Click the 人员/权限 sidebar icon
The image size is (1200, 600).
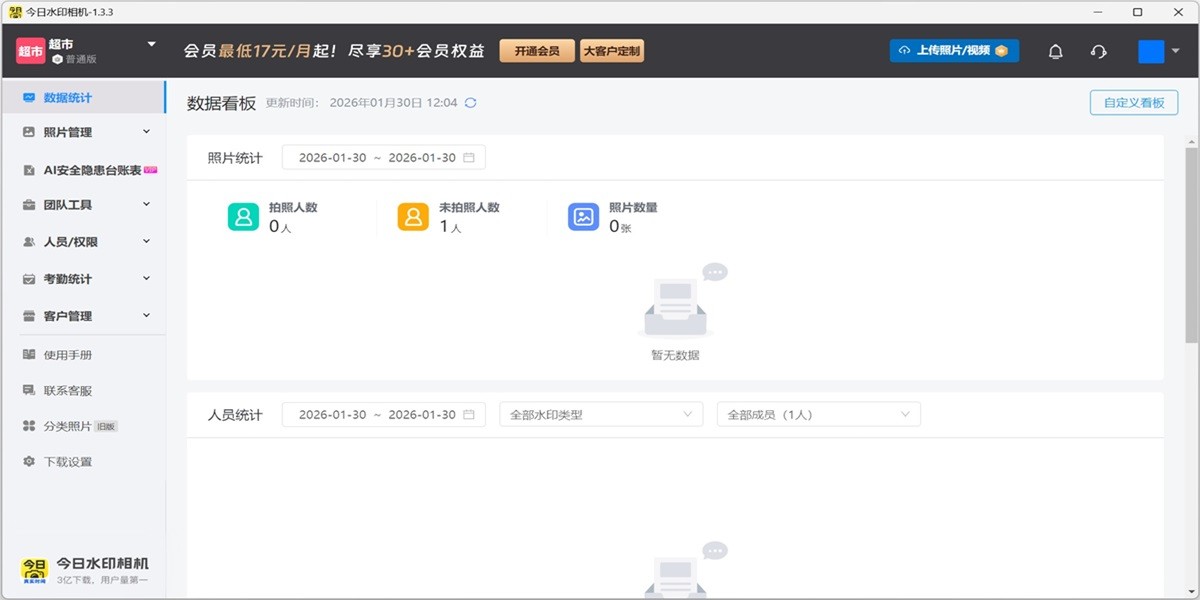click(x=28, y=241)
